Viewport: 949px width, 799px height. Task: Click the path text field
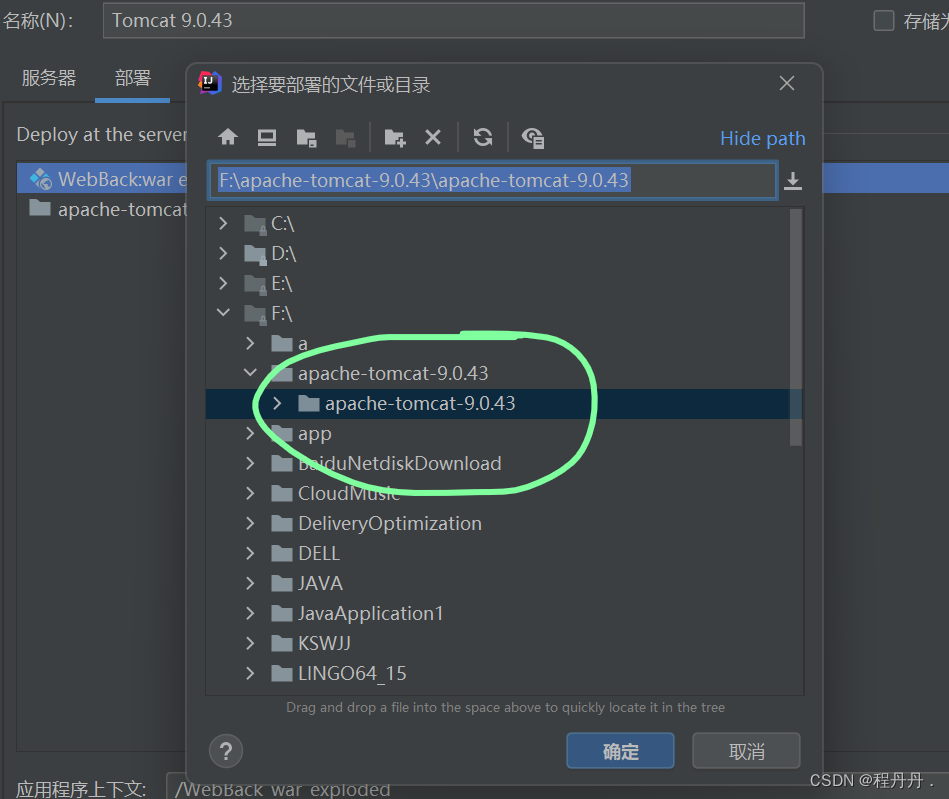[x=493, y=180]
